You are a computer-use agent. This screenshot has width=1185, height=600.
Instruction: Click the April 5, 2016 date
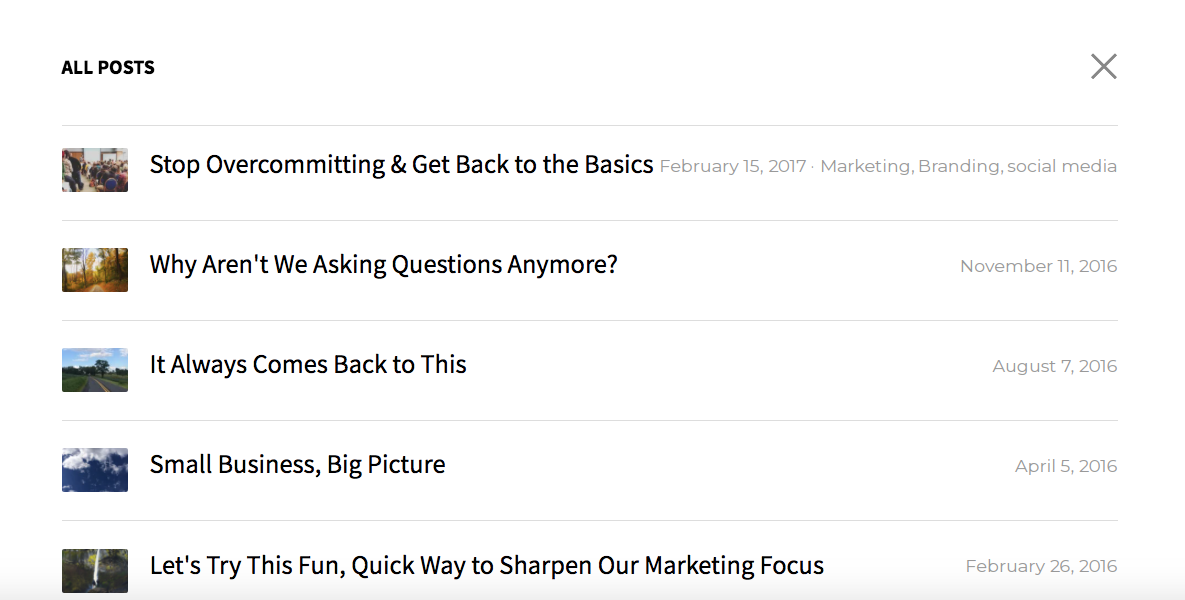pyautogui.click(x=1066, y=465)
